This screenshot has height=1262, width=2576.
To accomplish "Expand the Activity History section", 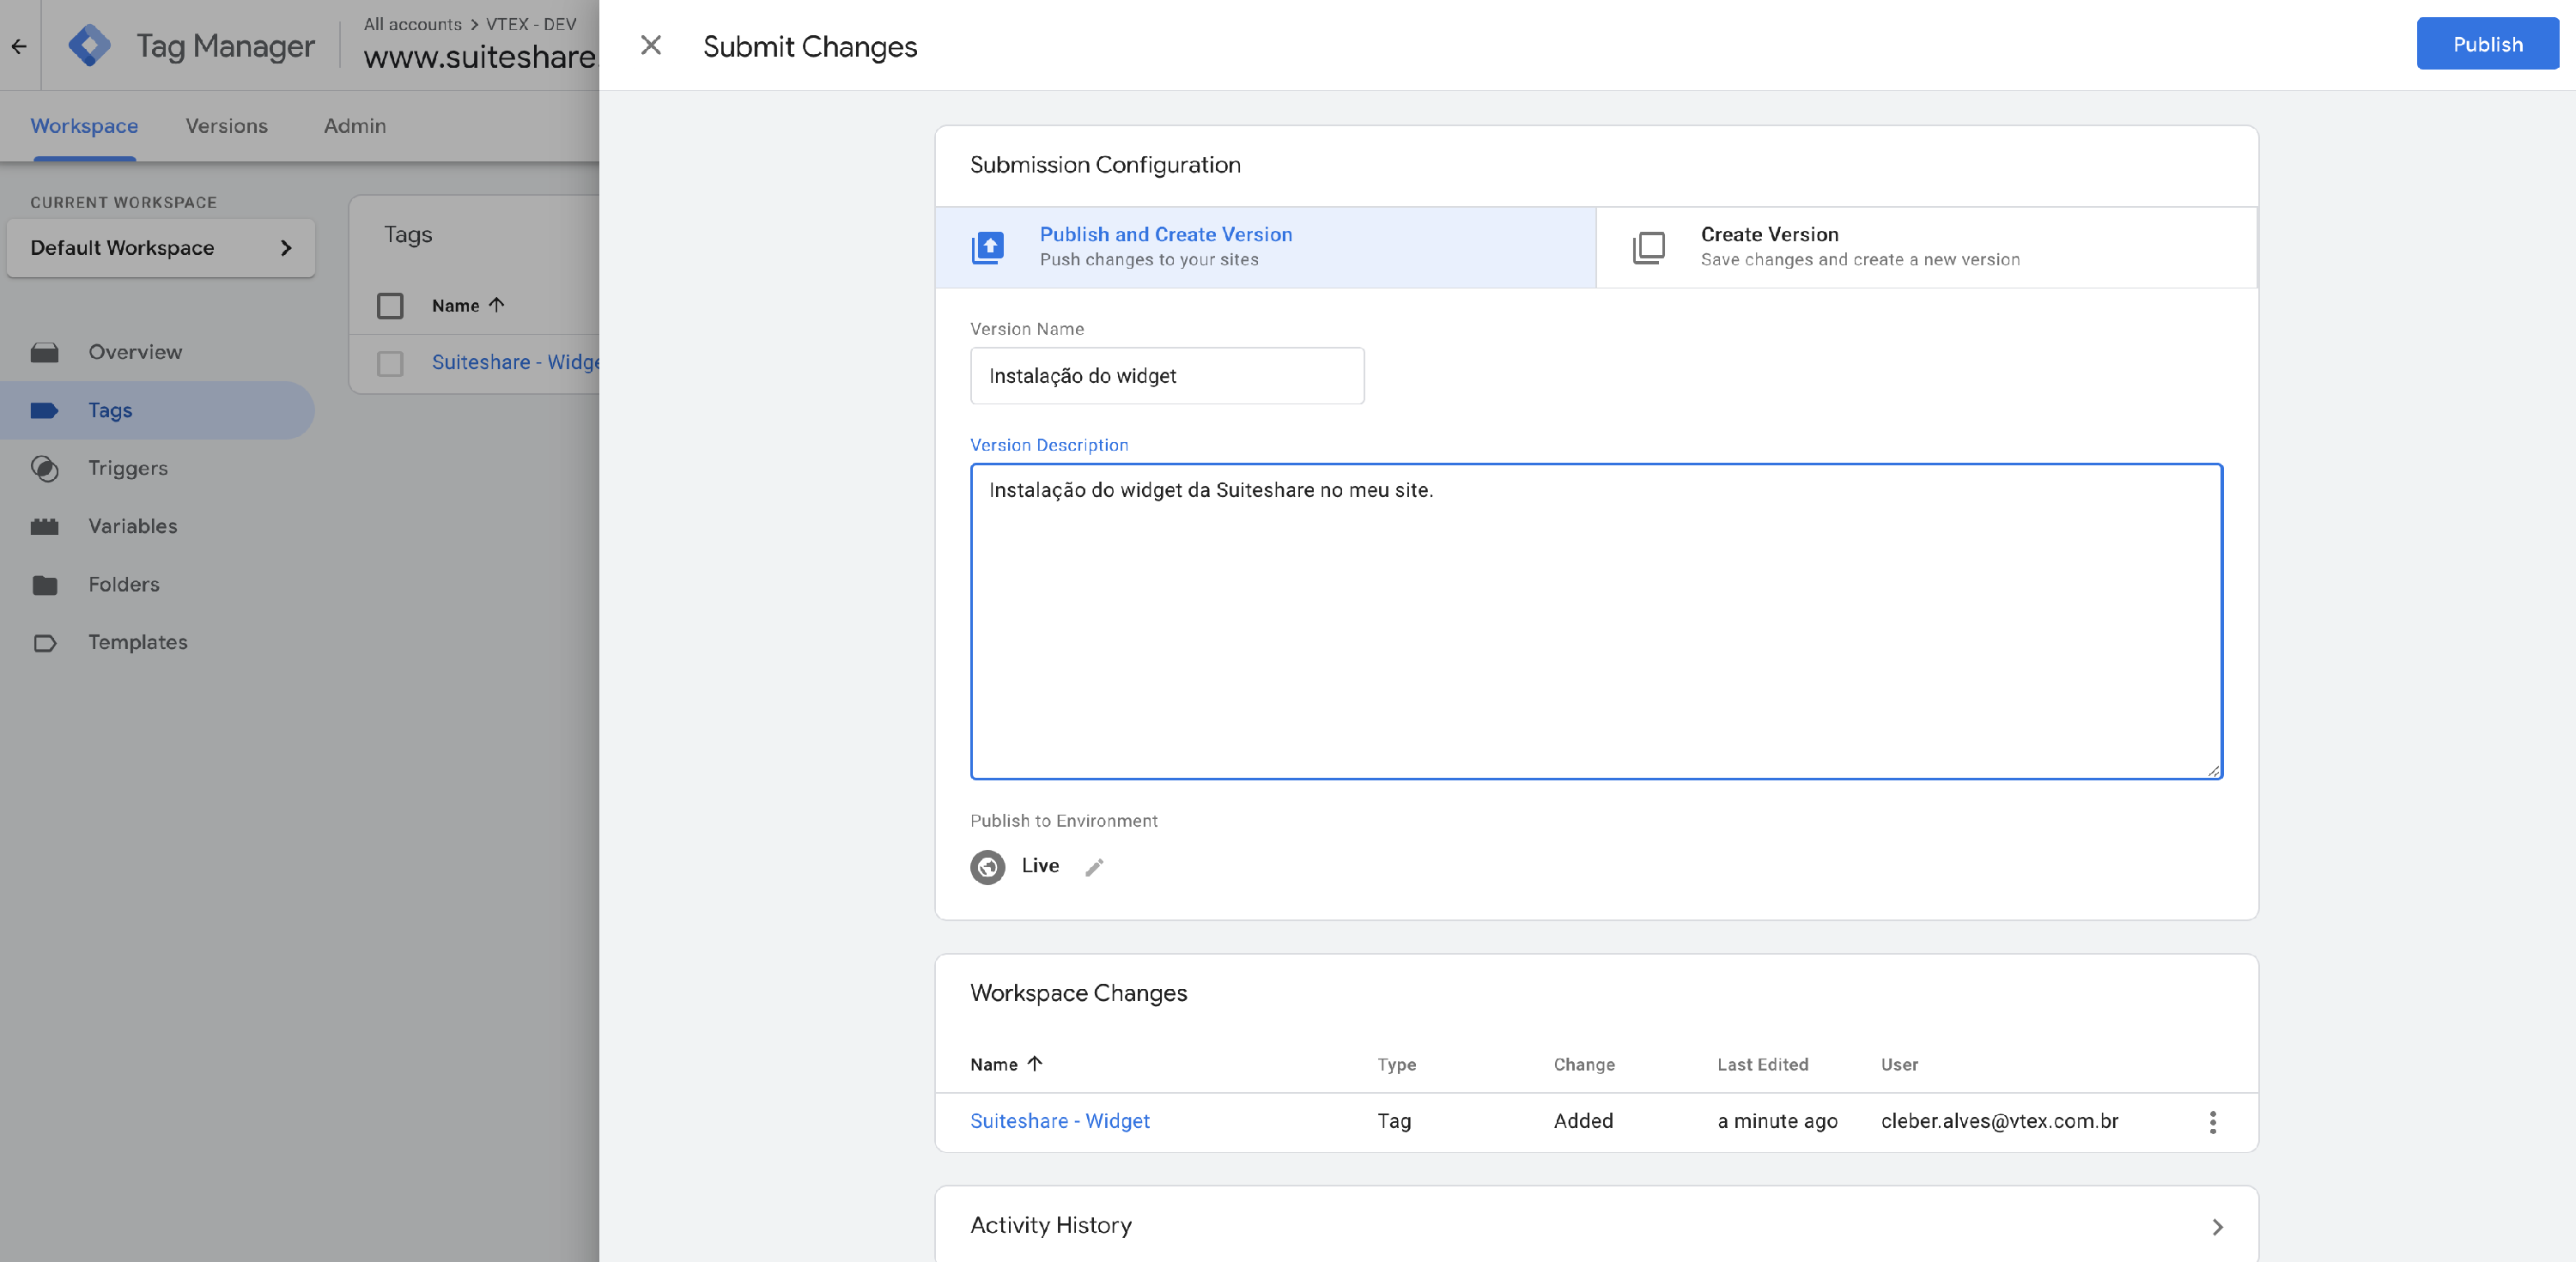I will 2217,1226.
